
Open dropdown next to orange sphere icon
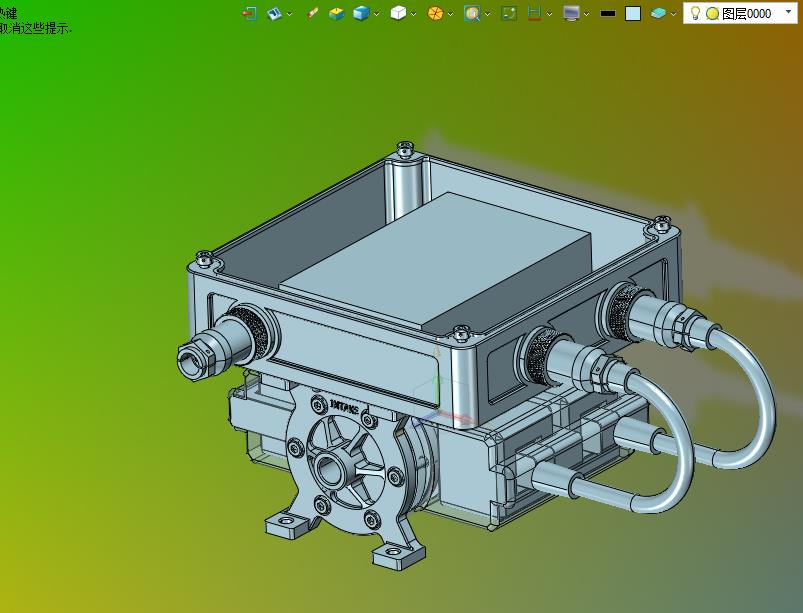450,14
